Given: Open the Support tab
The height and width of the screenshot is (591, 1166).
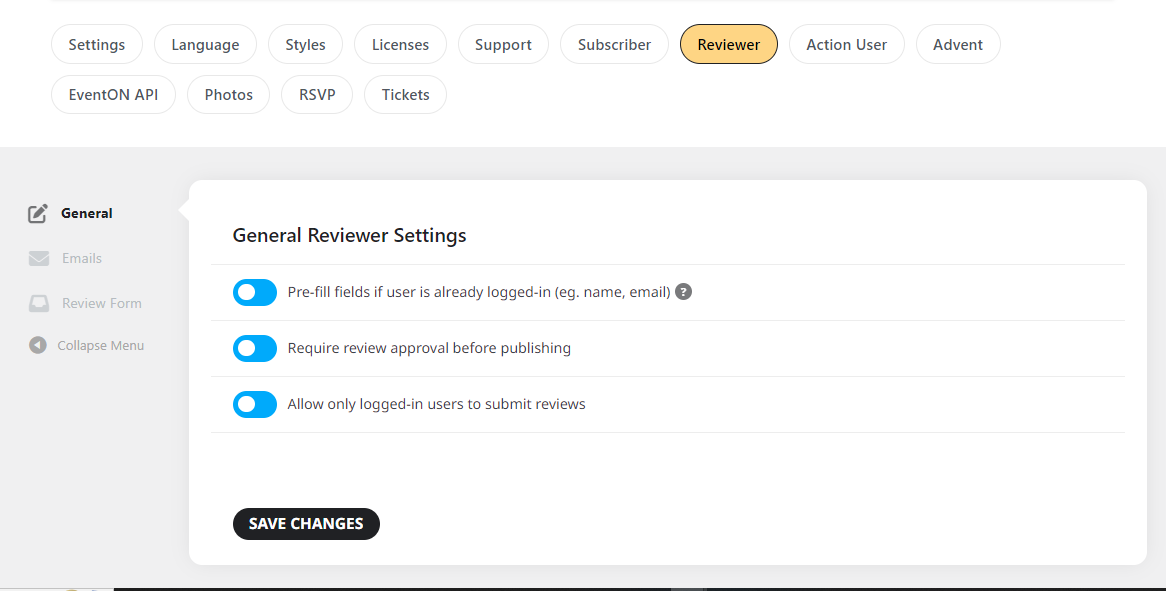Looking at the screenshot, I should [x=503, y=45].
